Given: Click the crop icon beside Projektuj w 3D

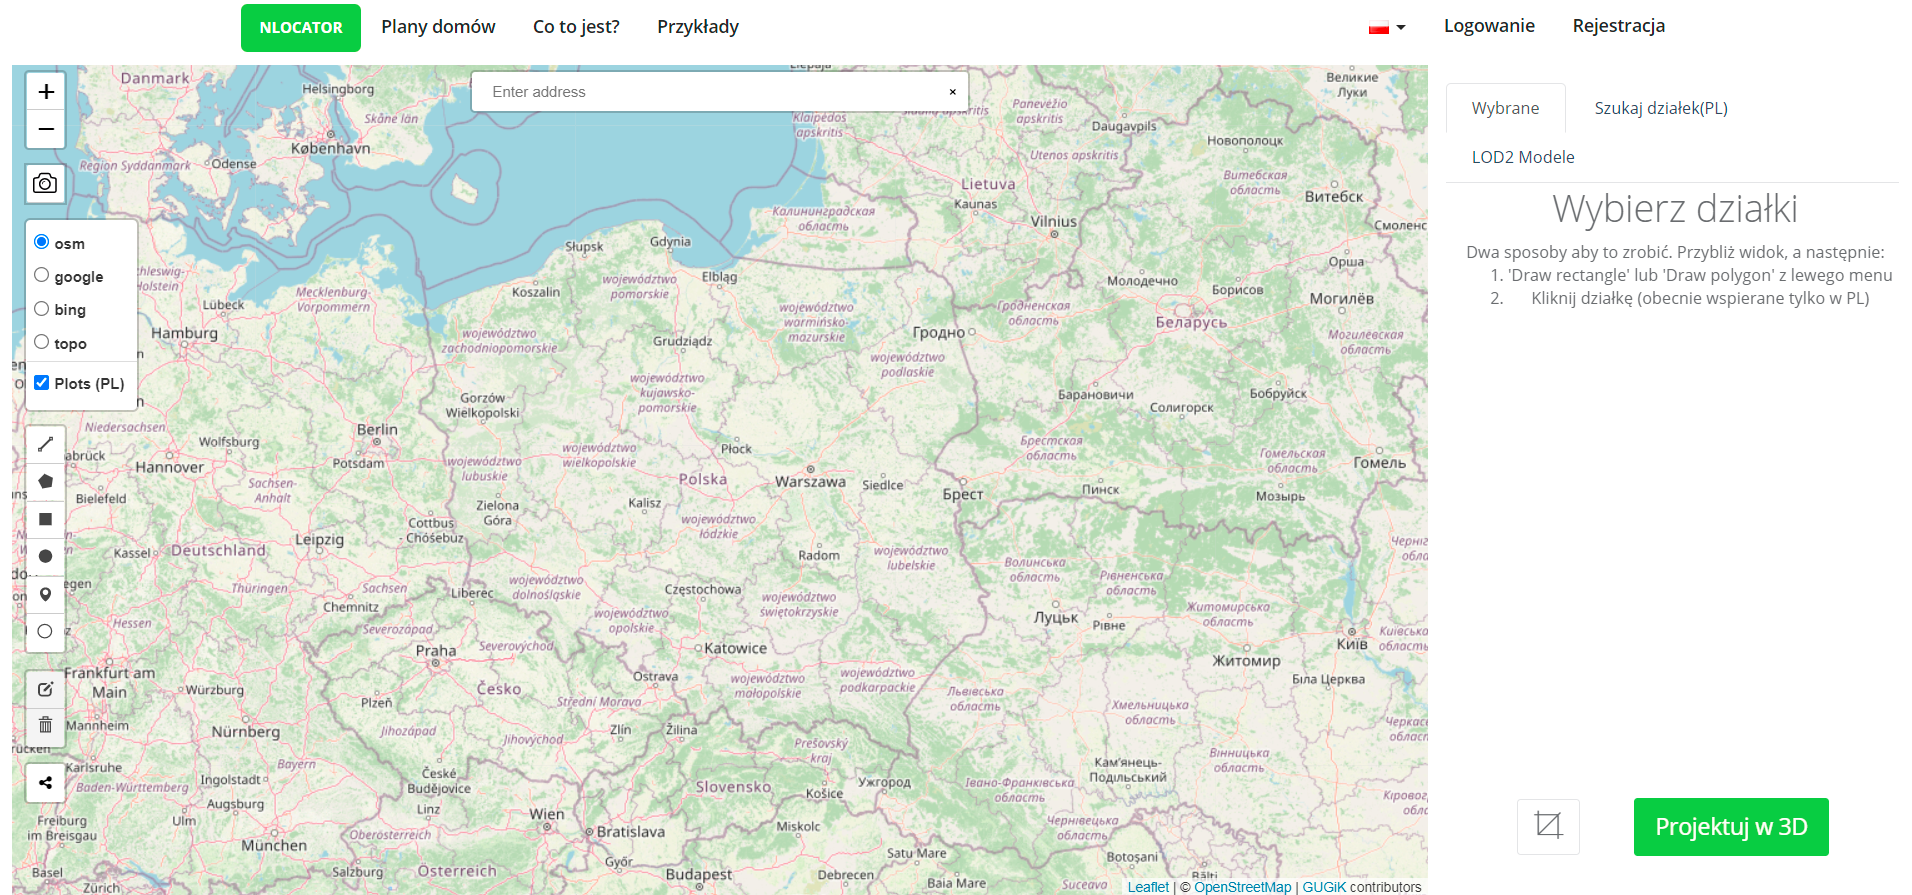Looking at the screenshot, I should point(1548,826).
